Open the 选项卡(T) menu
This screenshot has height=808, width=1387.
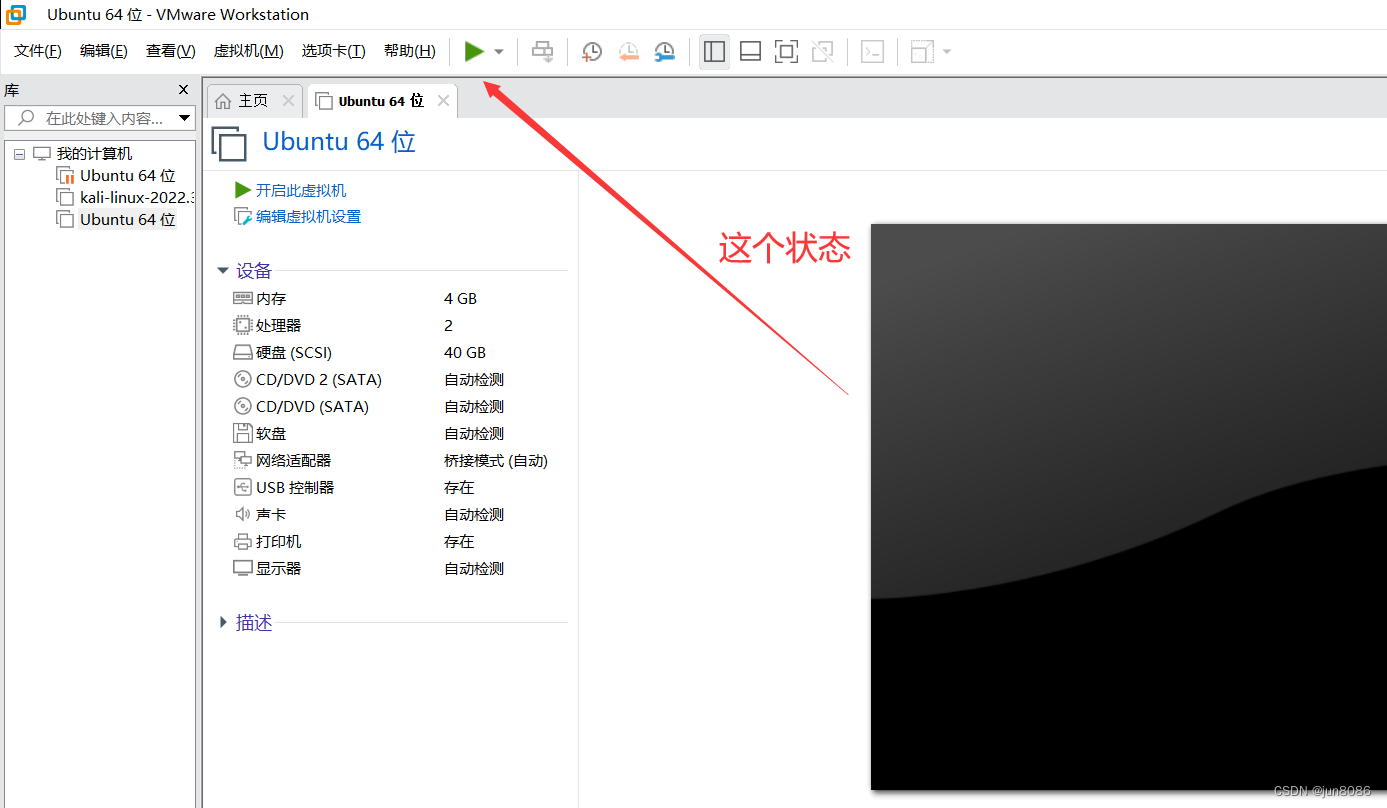[334, 51]
